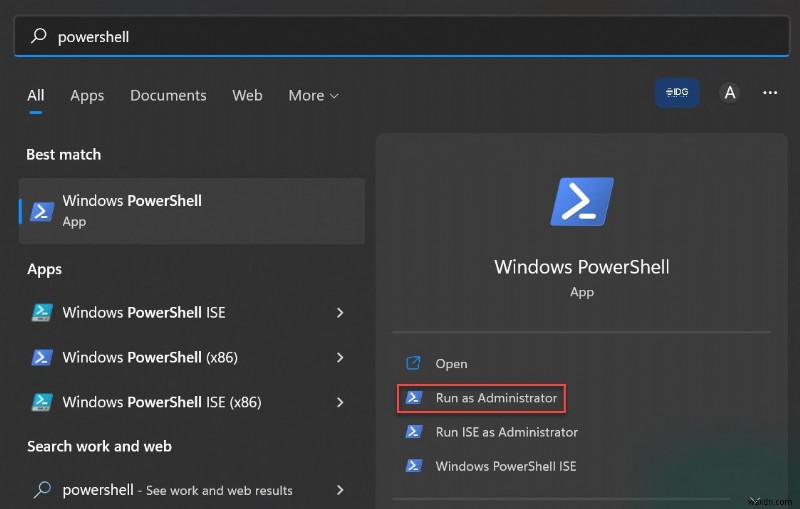Viewport: 800px width, 509px height.
Task: Open the Documents tab
Action: (x=168, y=95)
